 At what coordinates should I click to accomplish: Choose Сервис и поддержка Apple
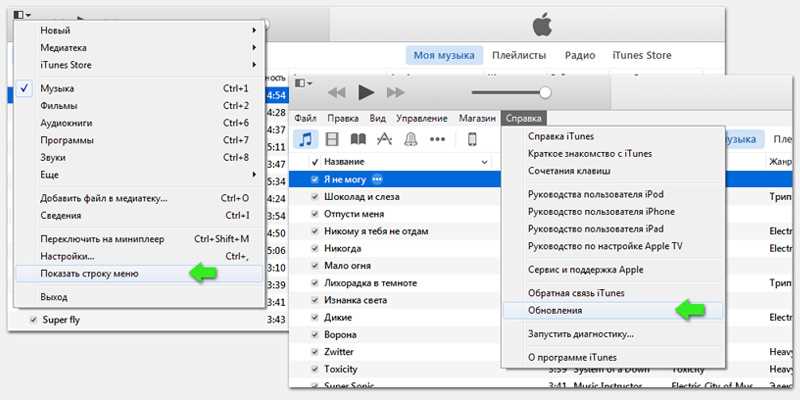tap(613, 269)
